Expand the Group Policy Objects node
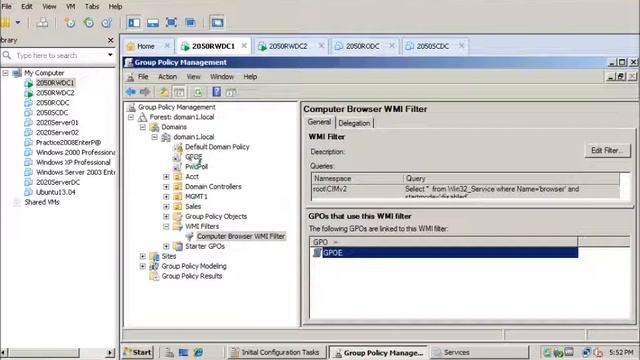This screenshot has height=360, width=640. (x=166, y=216)
